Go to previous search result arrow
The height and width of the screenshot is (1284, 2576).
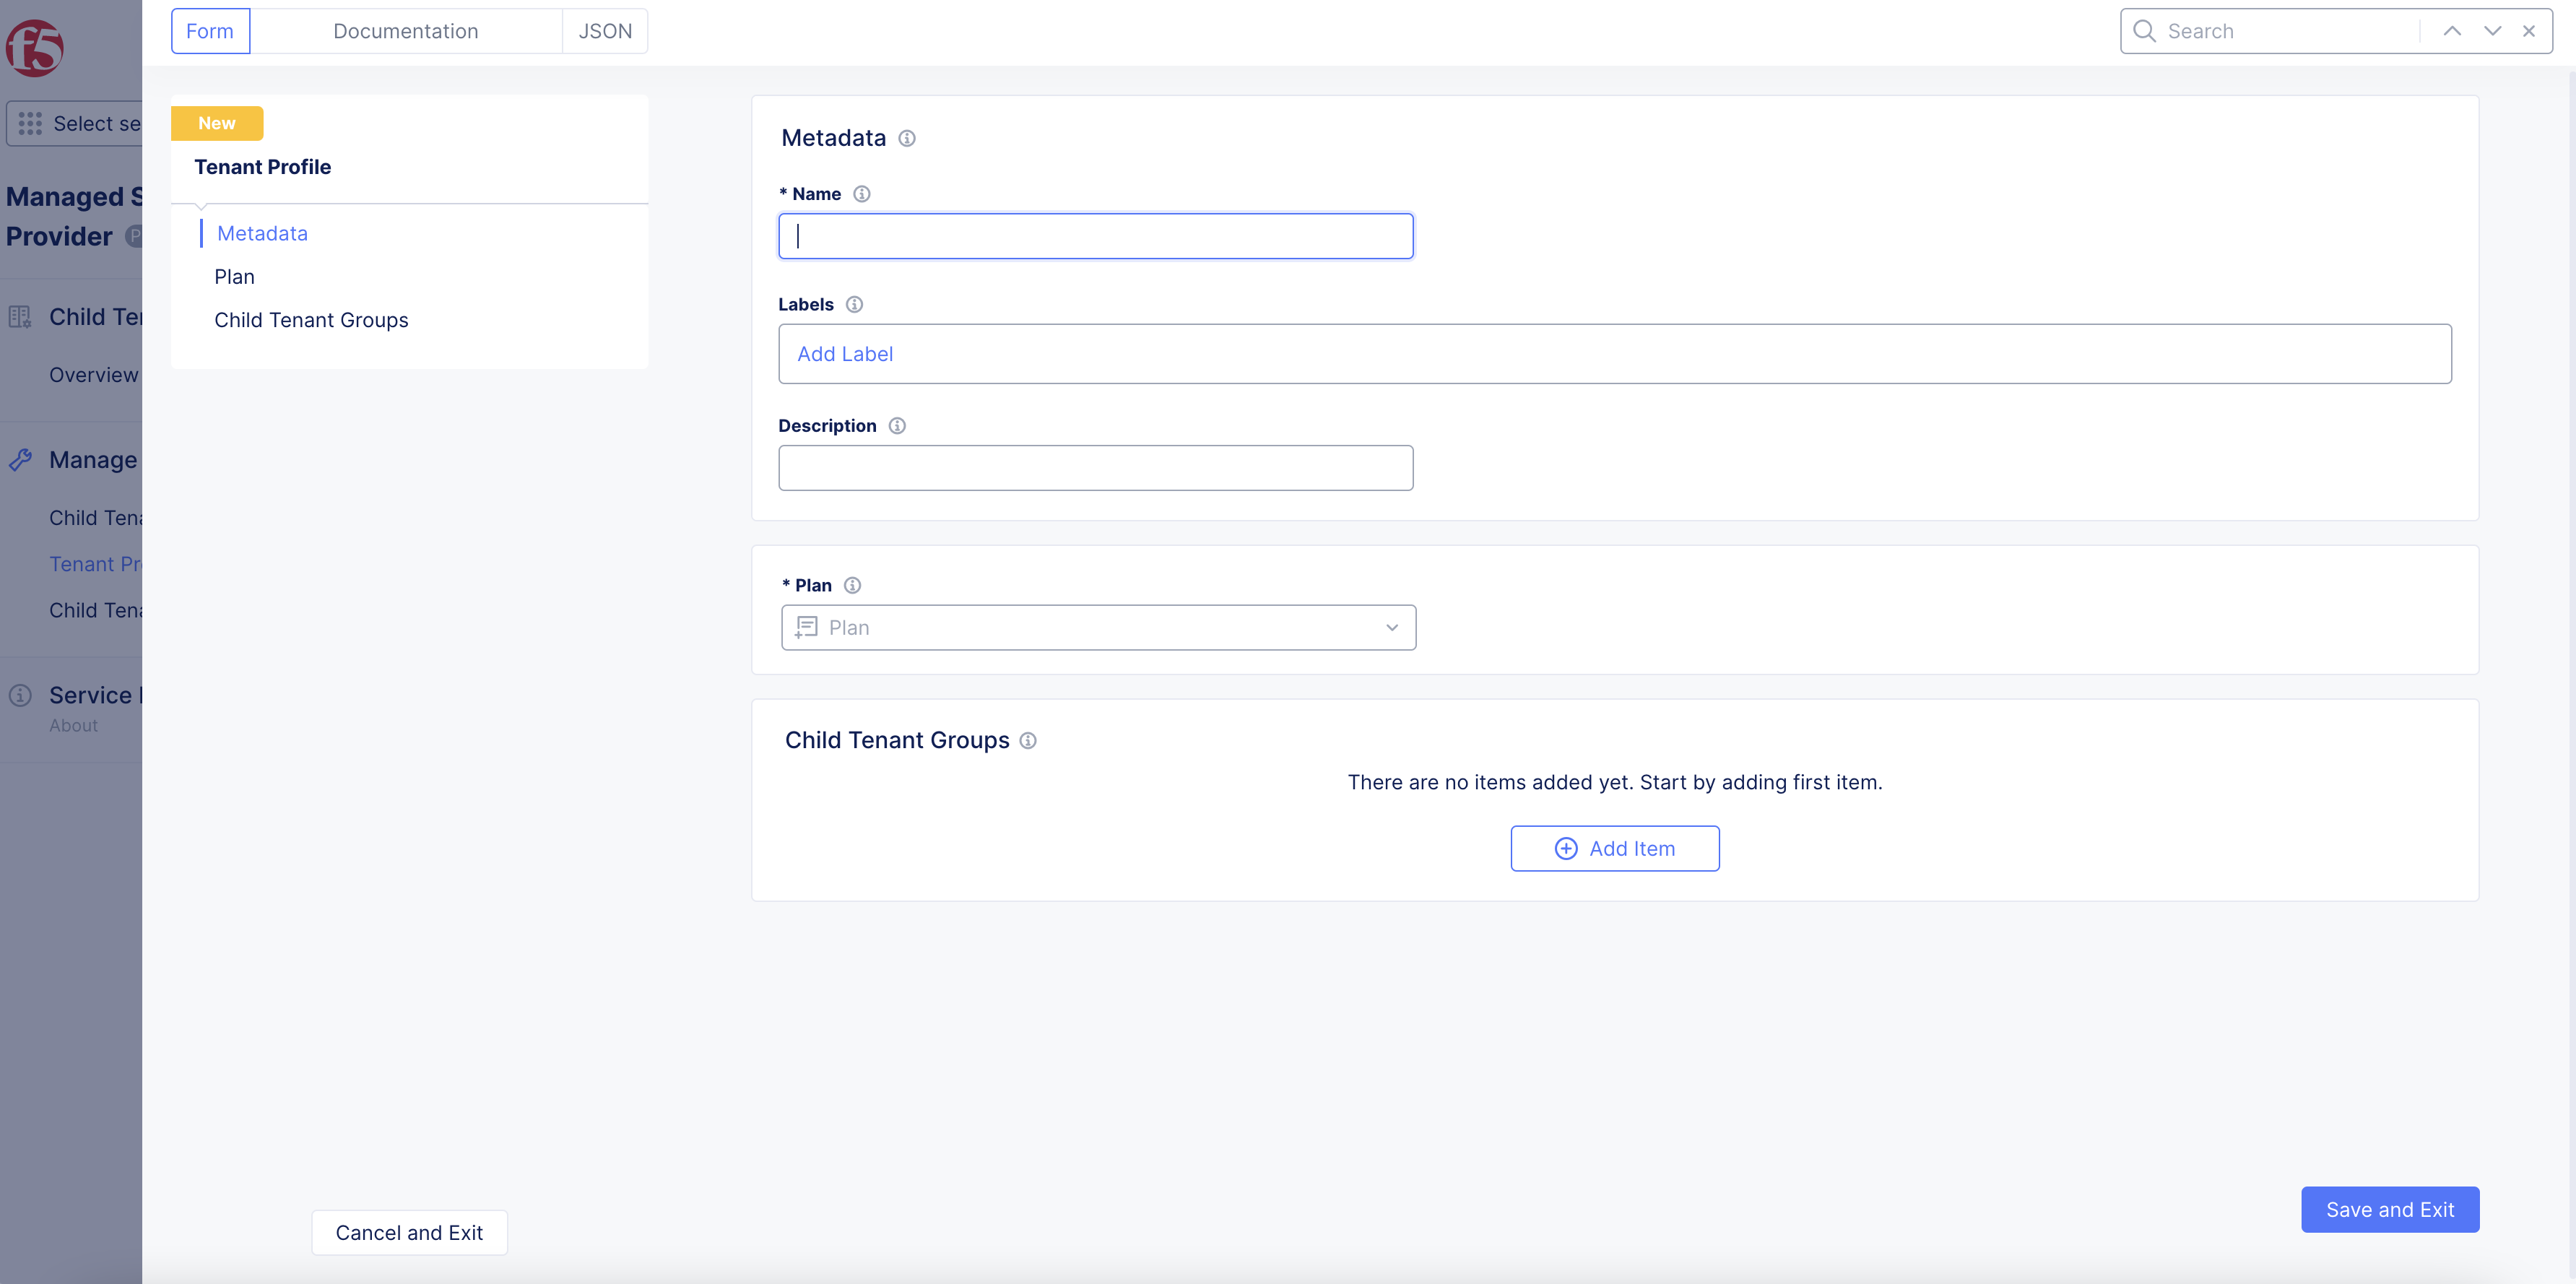tap(2452, 31)
